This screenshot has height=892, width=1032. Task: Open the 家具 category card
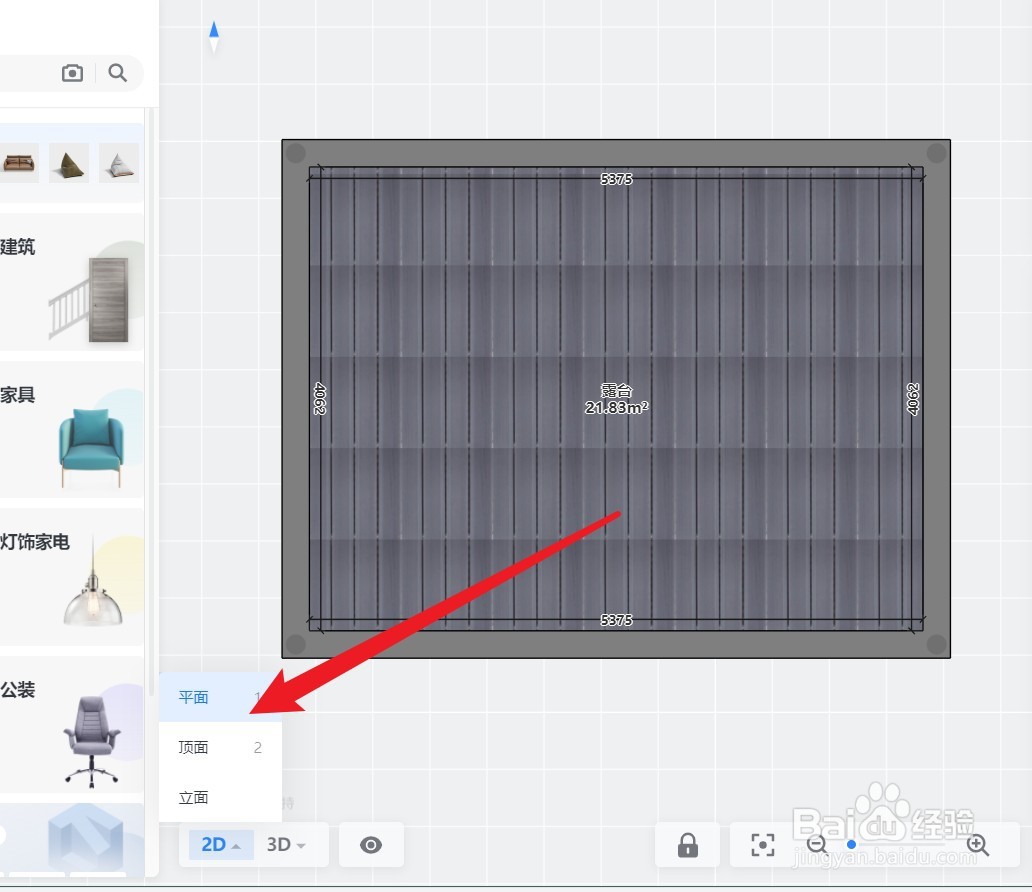(71, 430)
